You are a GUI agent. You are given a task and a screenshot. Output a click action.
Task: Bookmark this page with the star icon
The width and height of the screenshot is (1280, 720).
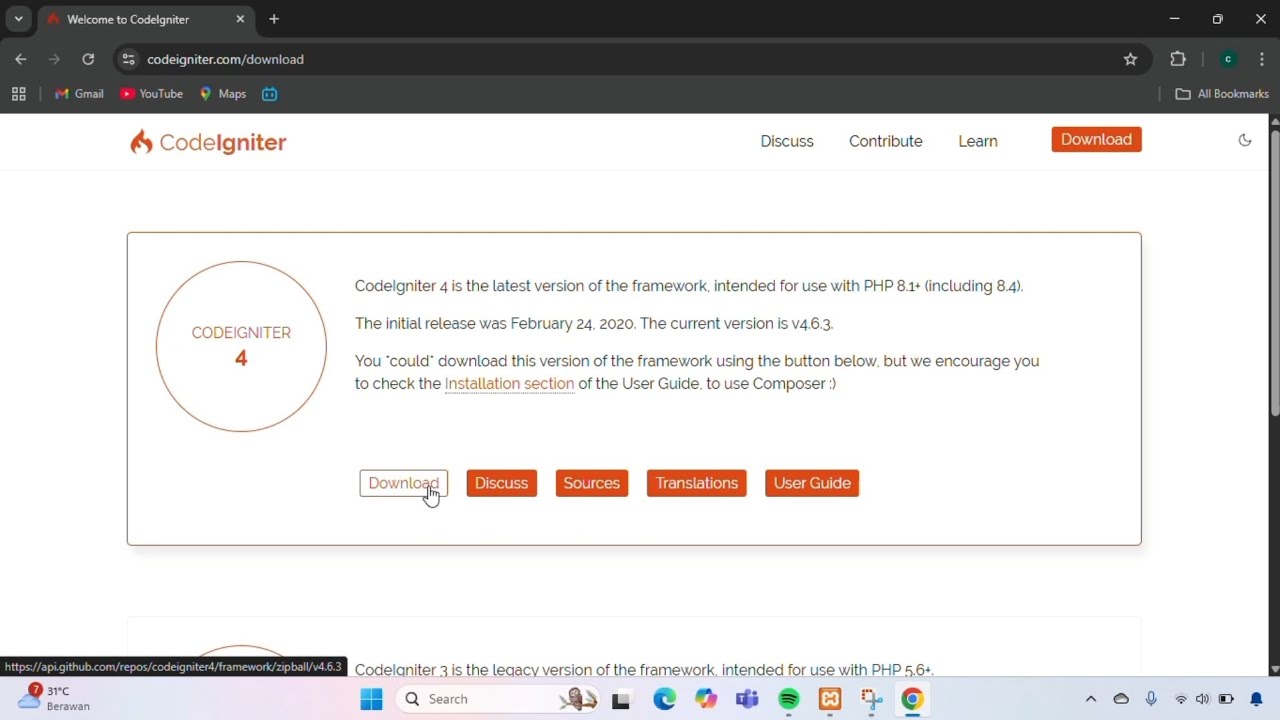pos(1130,59)
